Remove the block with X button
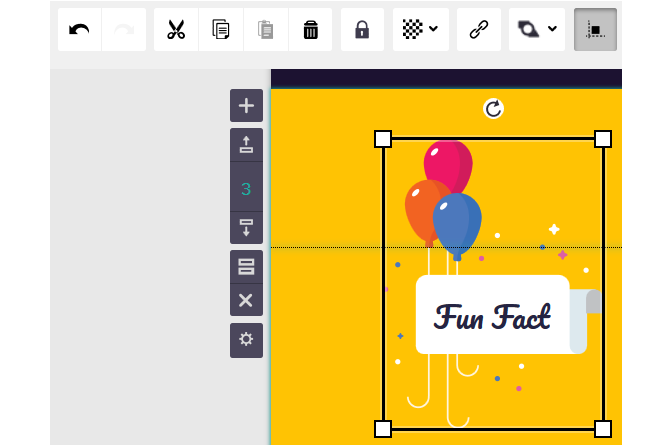The height and width of the screenshot is (445, 670). [x=247, y=300]
